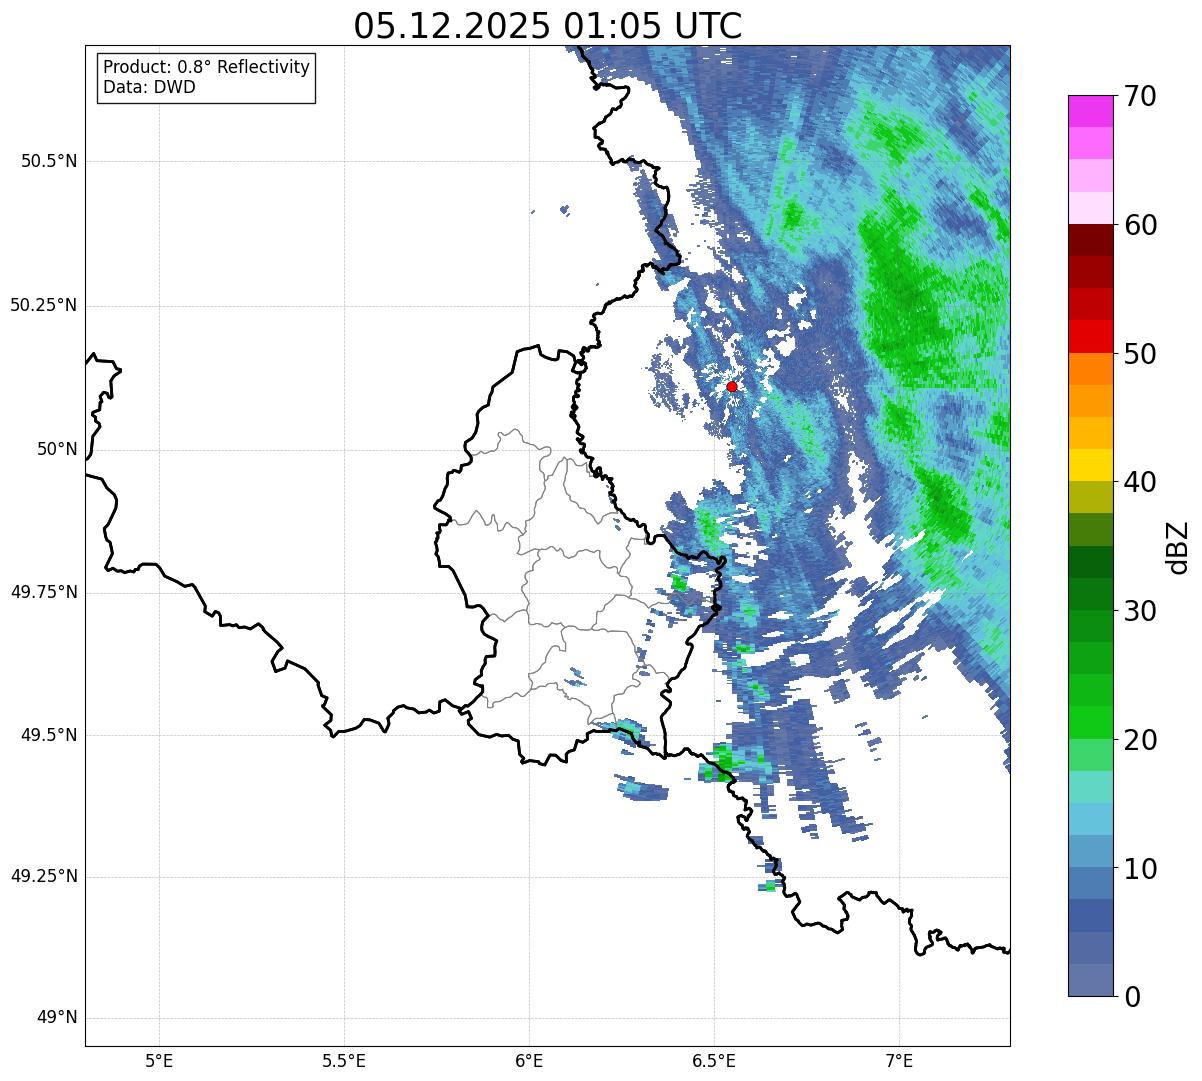Click the 7°E longitude label
This screenshot has height=1081, width=1202.
tap(899, 1060)
